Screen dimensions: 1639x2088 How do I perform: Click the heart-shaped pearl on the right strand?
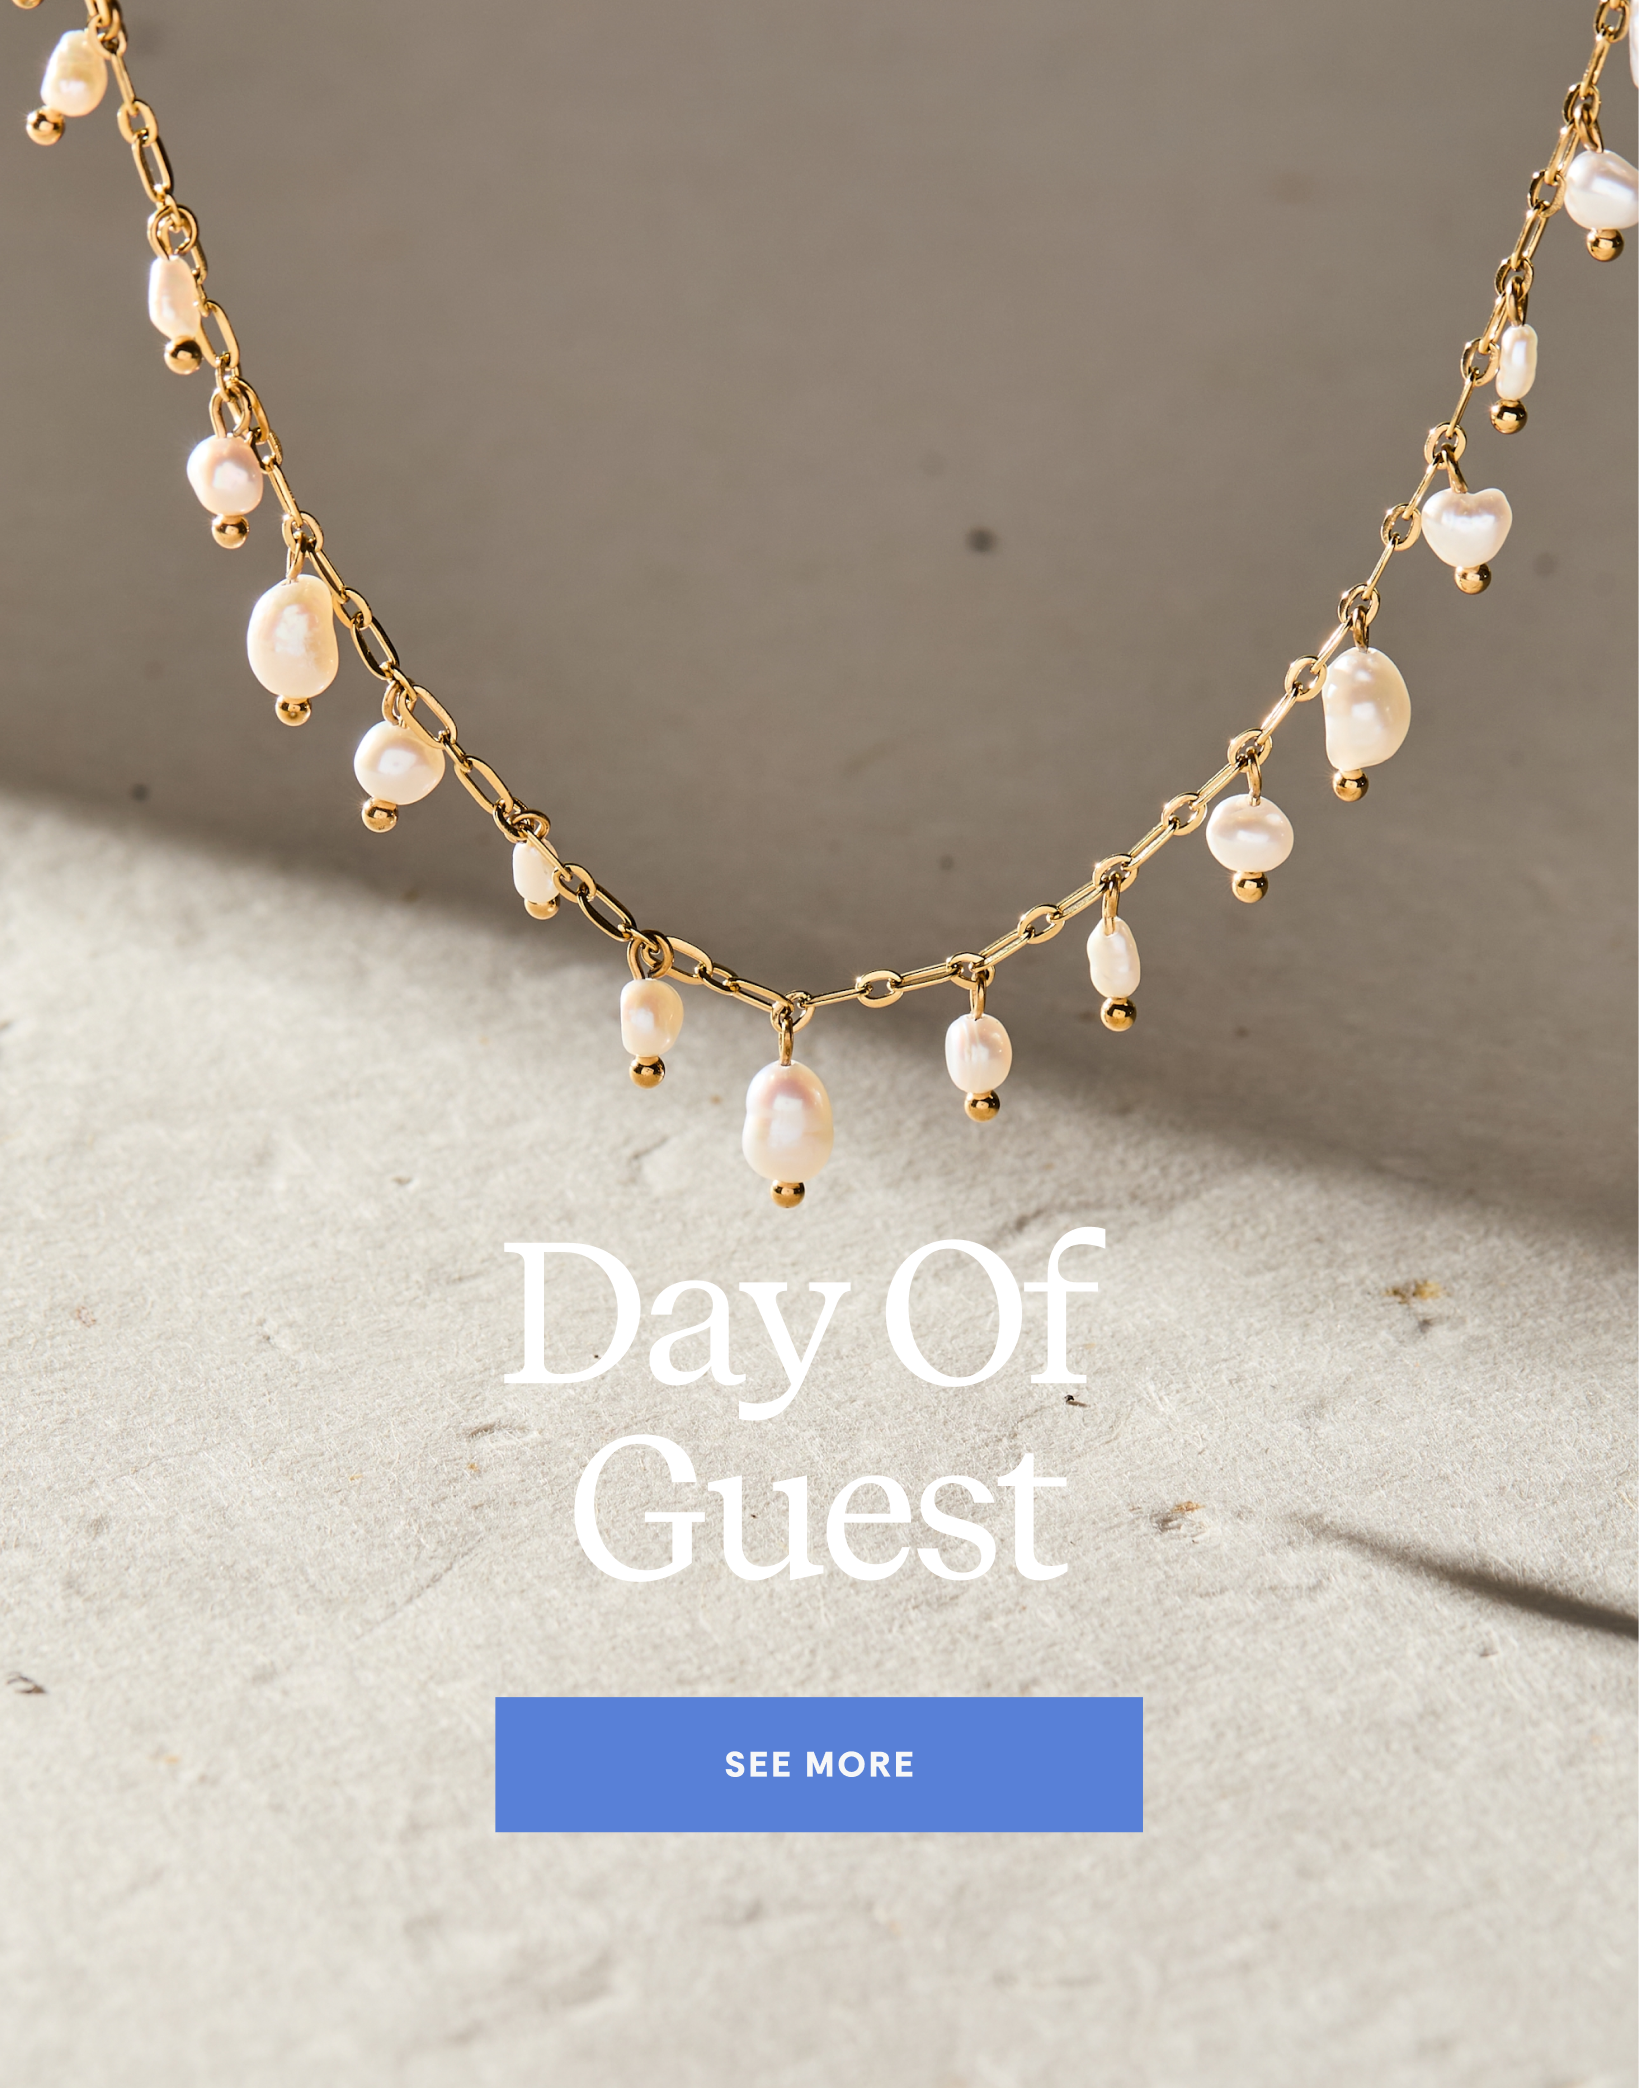1465,525
